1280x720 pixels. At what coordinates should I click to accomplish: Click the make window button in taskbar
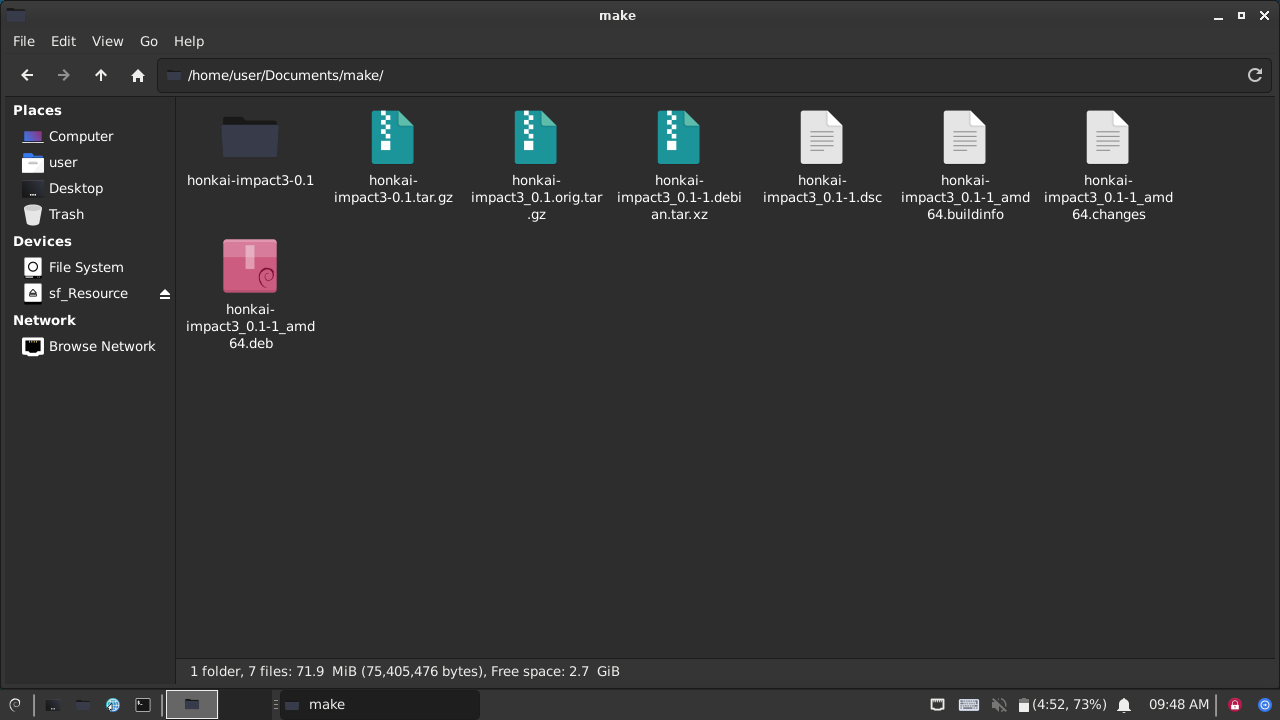pos(380,705)
